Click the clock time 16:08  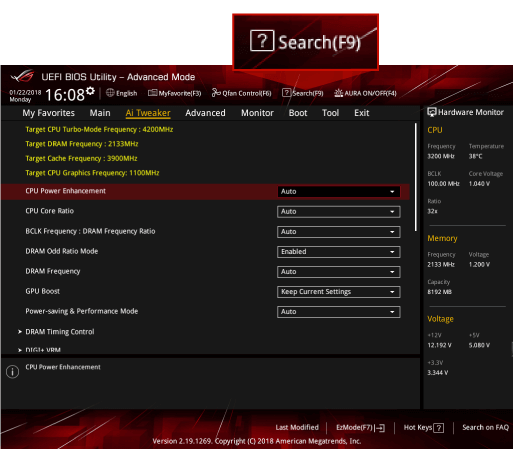point(65,95)
